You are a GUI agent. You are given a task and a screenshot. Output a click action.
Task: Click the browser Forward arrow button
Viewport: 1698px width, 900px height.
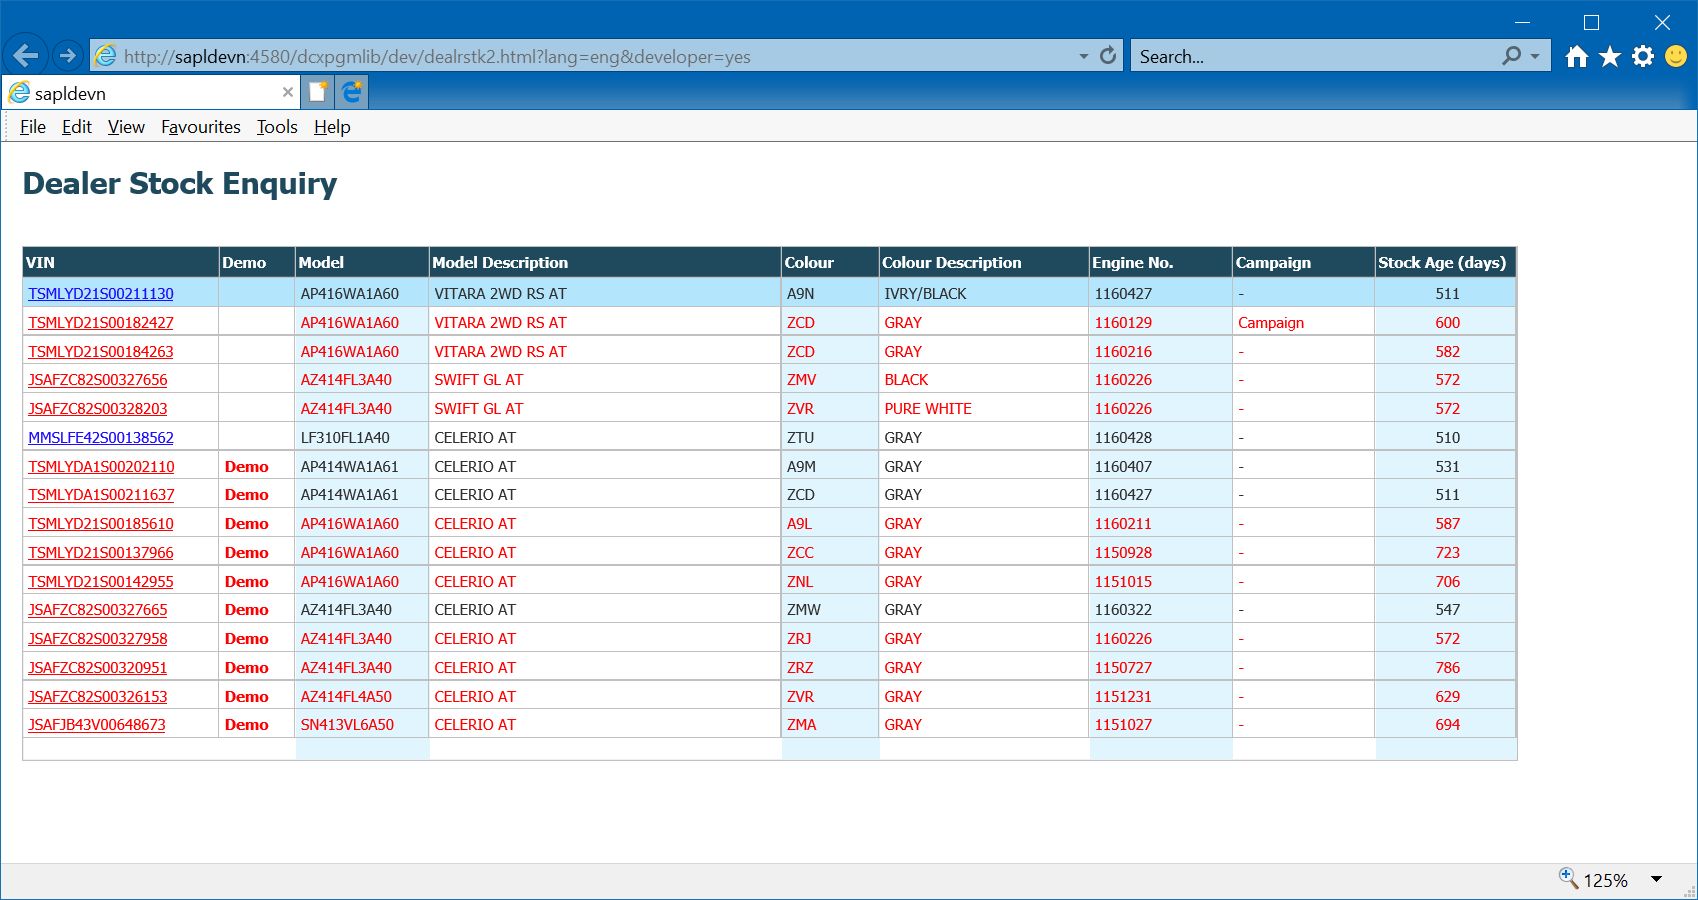click(67, 56)
